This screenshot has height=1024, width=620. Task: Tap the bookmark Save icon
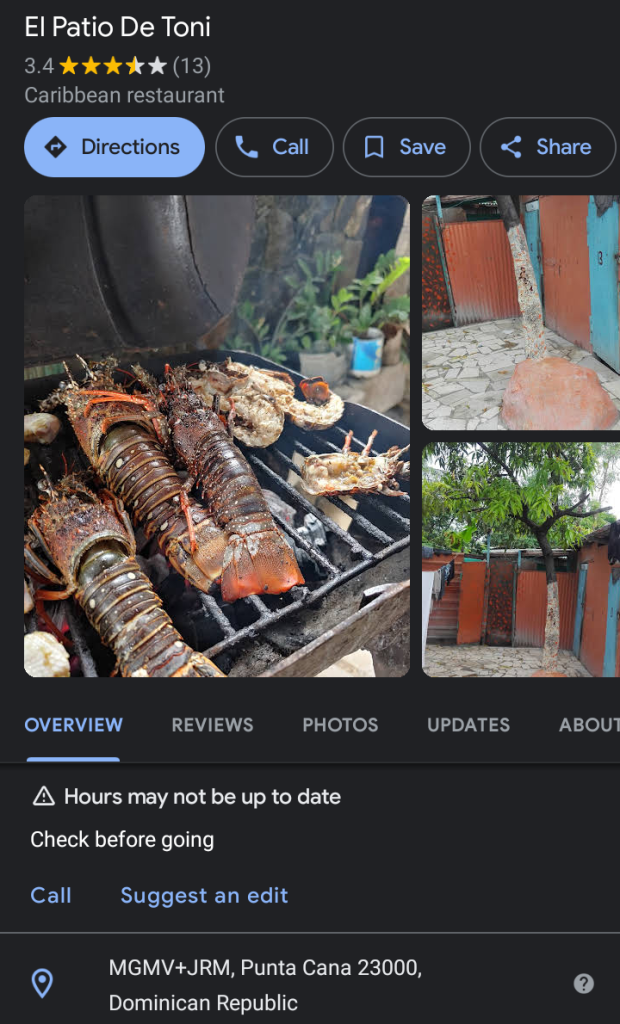pos(374,147)
